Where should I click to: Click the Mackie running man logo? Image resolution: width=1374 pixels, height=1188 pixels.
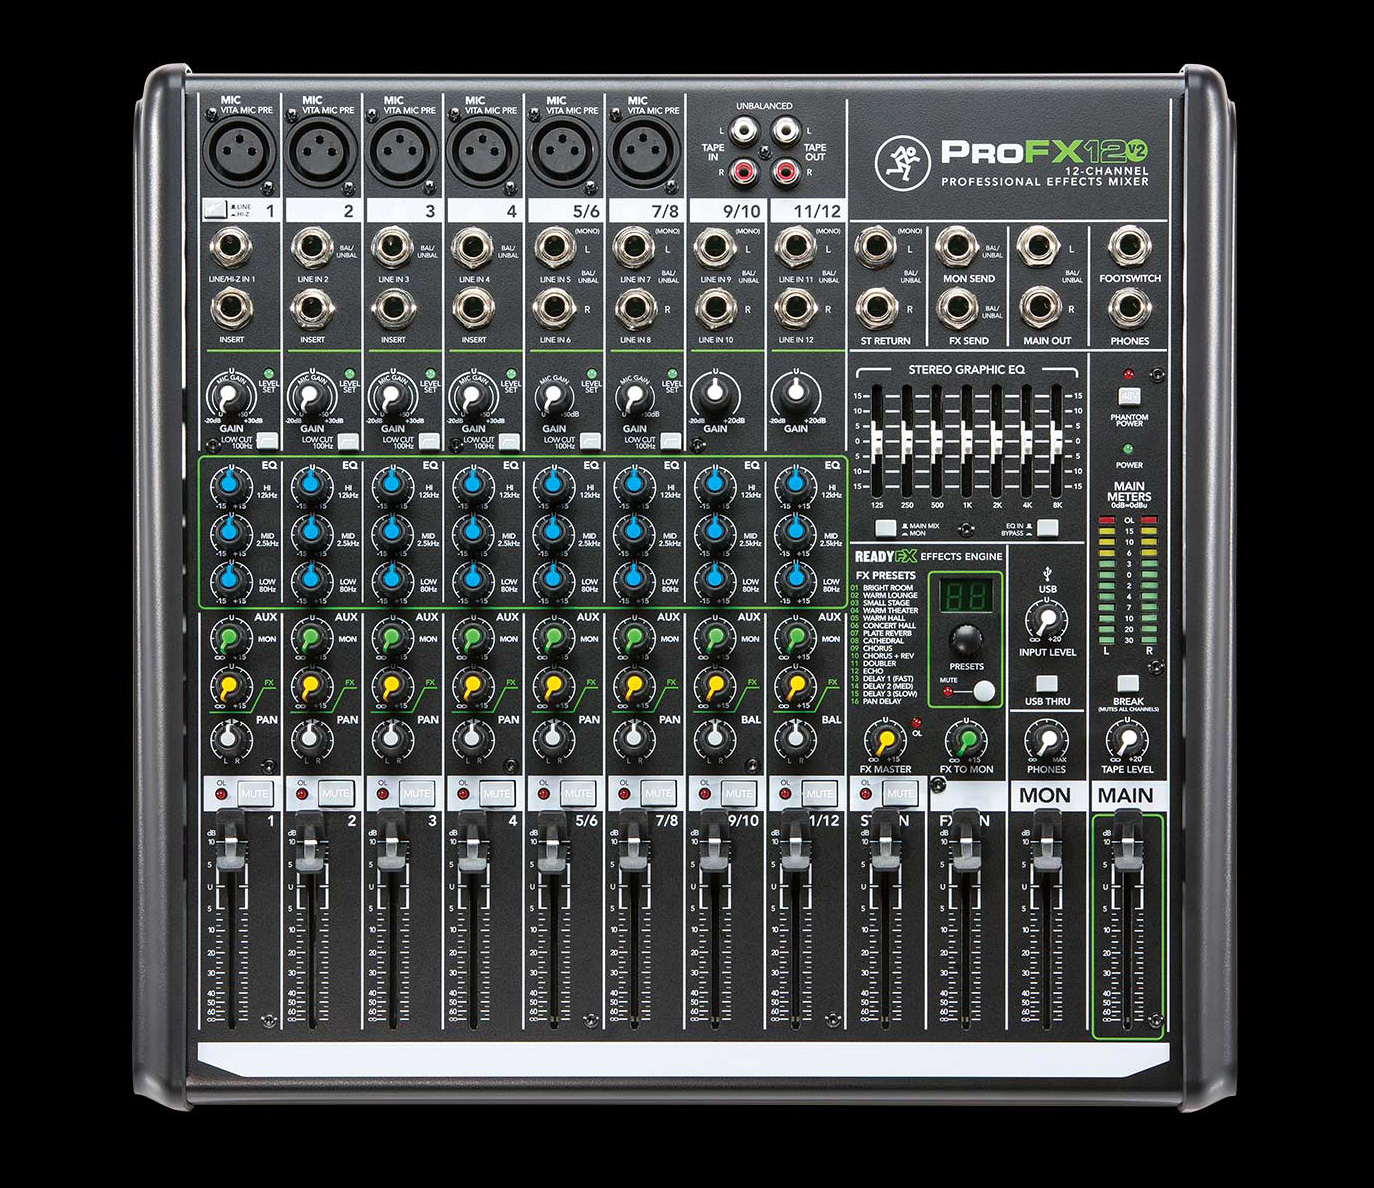903,162
